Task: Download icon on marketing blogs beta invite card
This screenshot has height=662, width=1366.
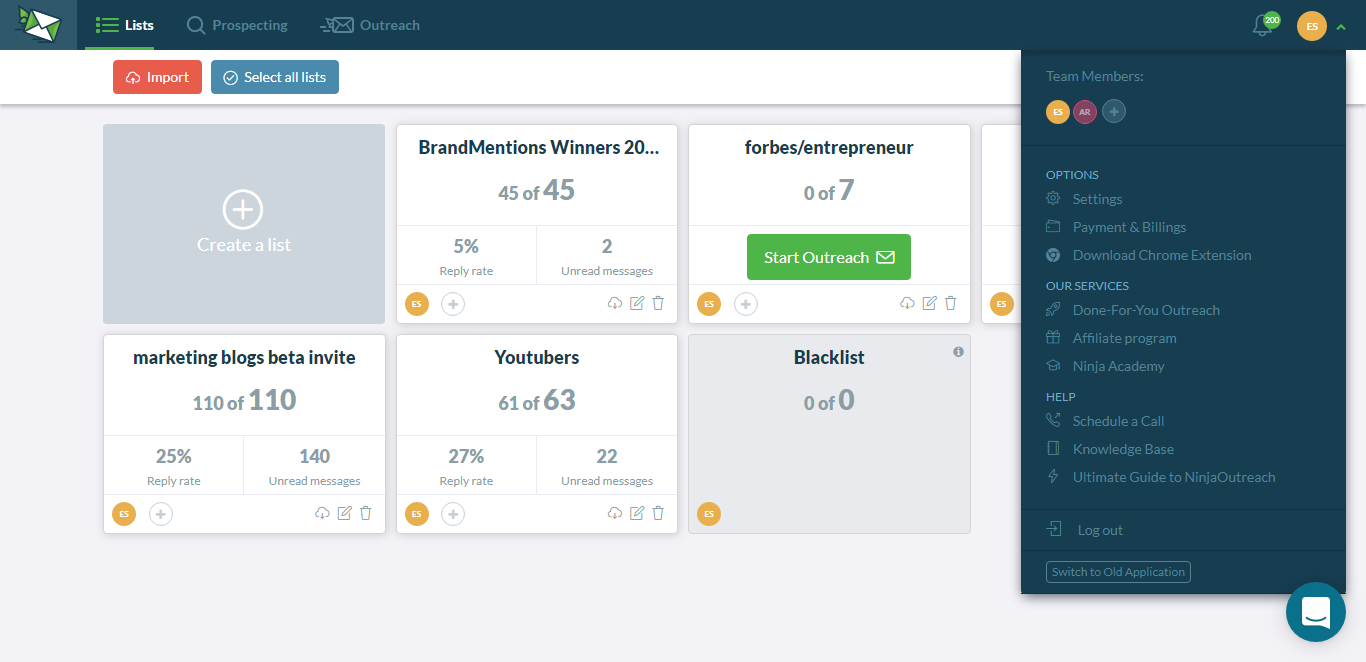Action: point(322,513)
